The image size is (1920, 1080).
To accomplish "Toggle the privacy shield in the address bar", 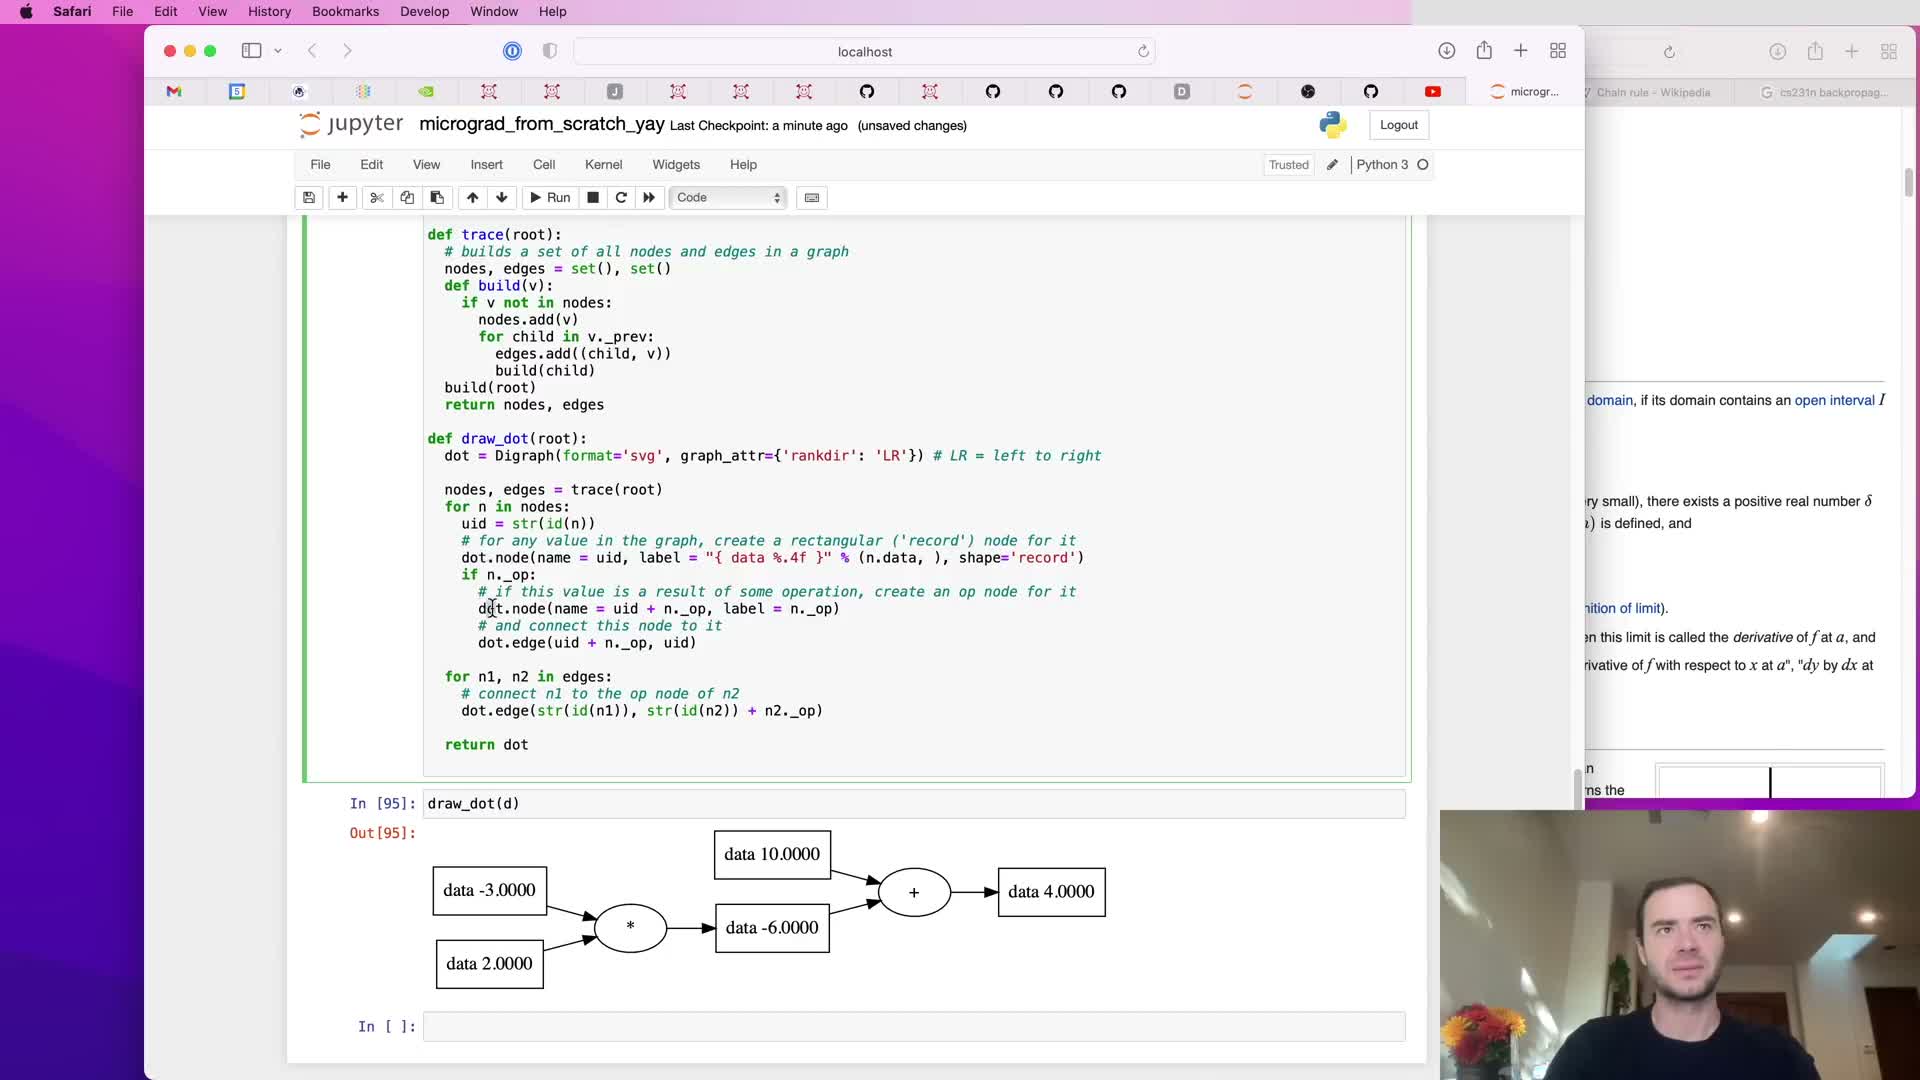I will coord(550,51).
